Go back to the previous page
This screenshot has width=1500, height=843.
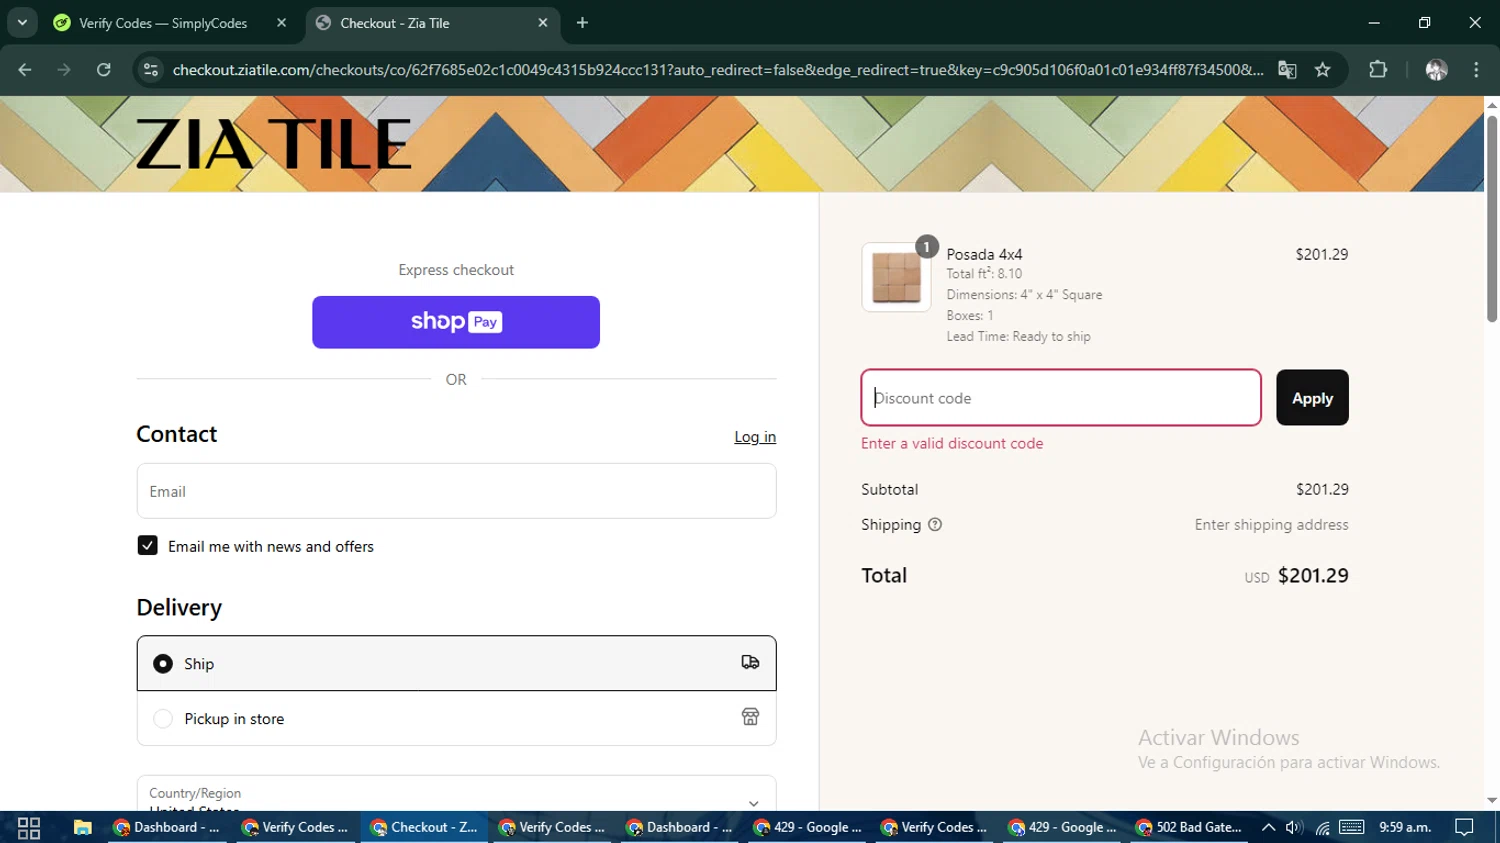[25, 70]
